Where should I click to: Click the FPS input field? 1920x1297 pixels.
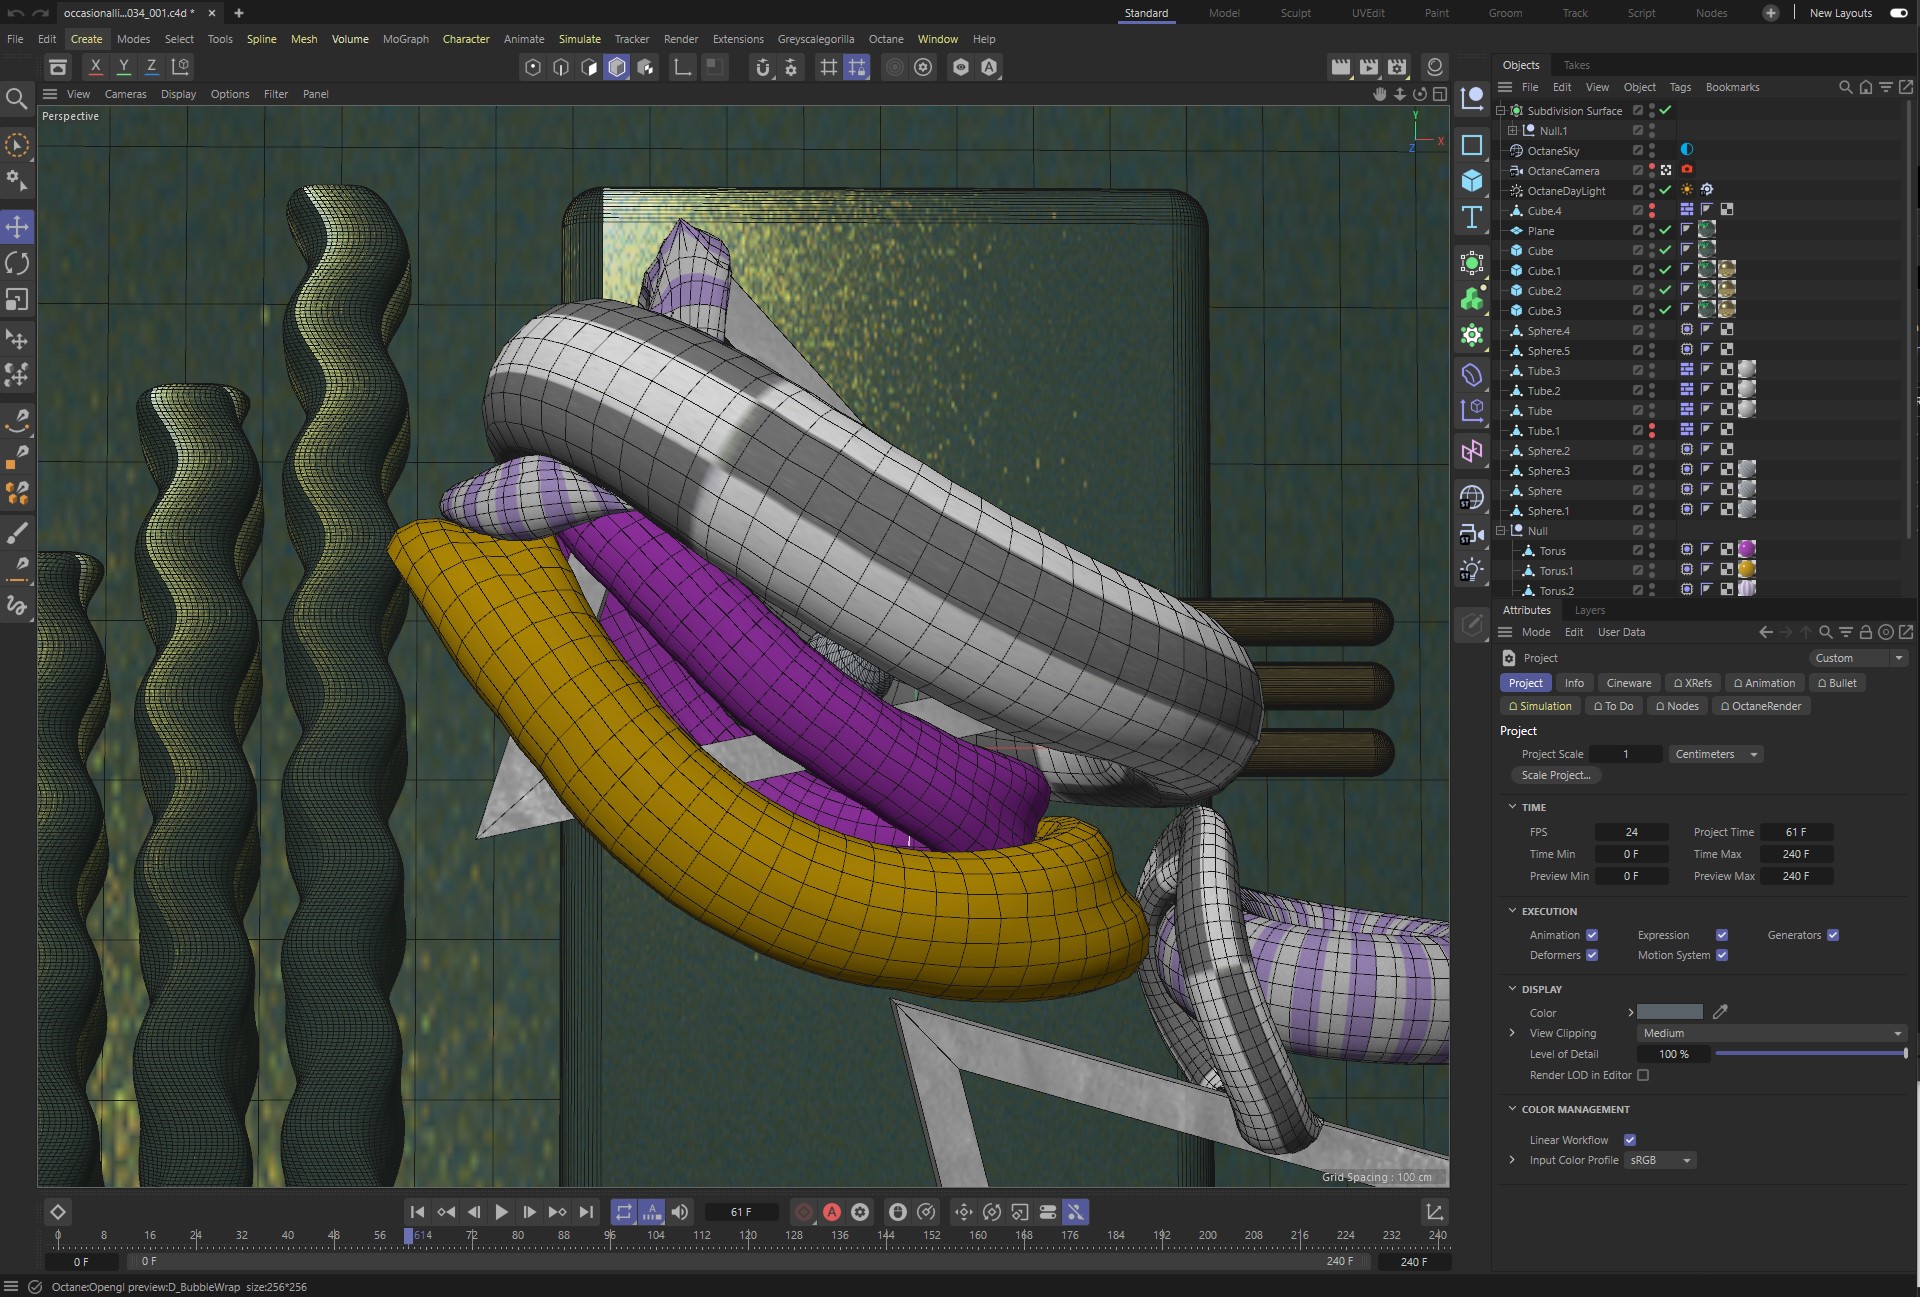tap(1631, 832)
